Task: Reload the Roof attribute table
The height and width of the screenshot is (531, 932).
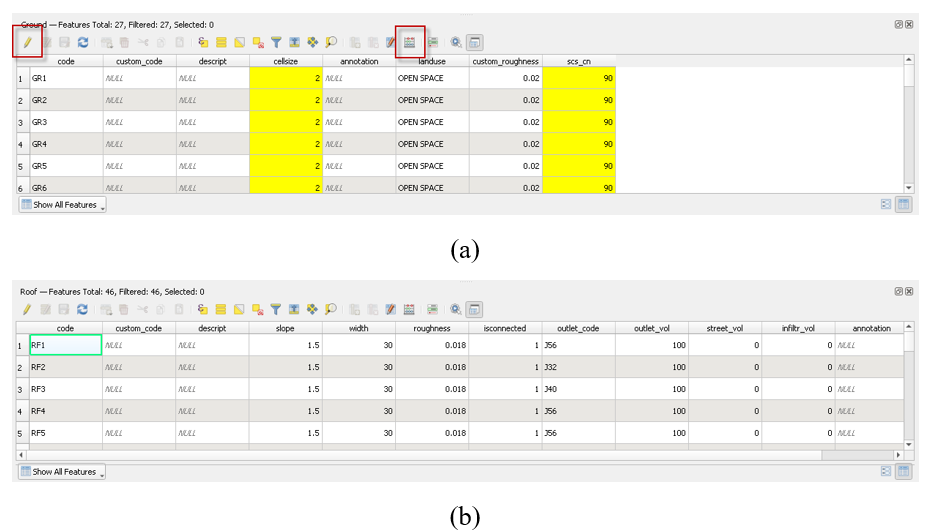Action: (82, 310)
